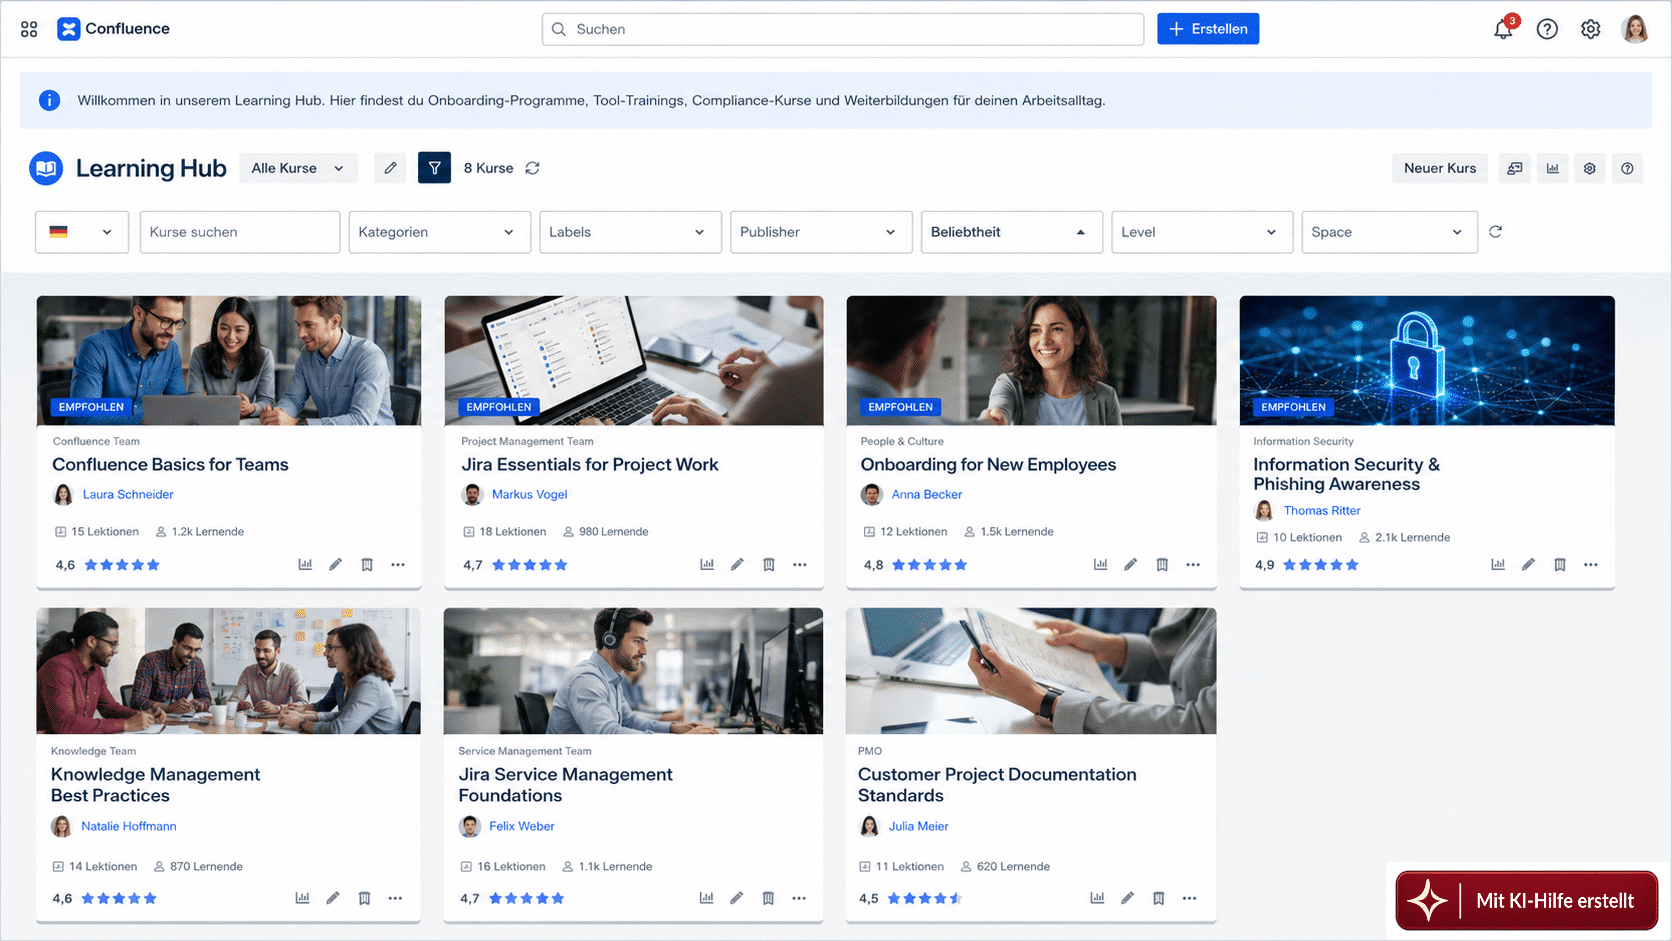
Task: Open more options for Onboarding for New Employees
Action: click(x=1193, y=565)
